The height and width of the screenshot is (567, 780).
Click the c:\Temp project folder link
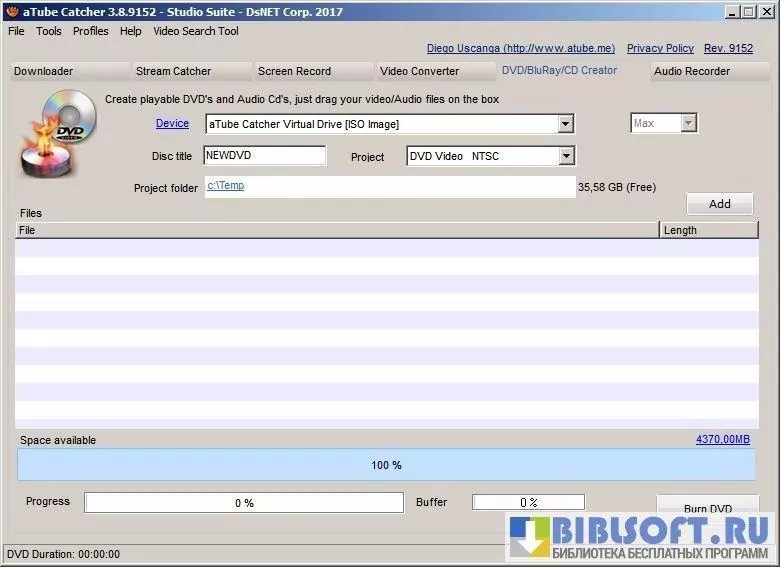point(225,186)
